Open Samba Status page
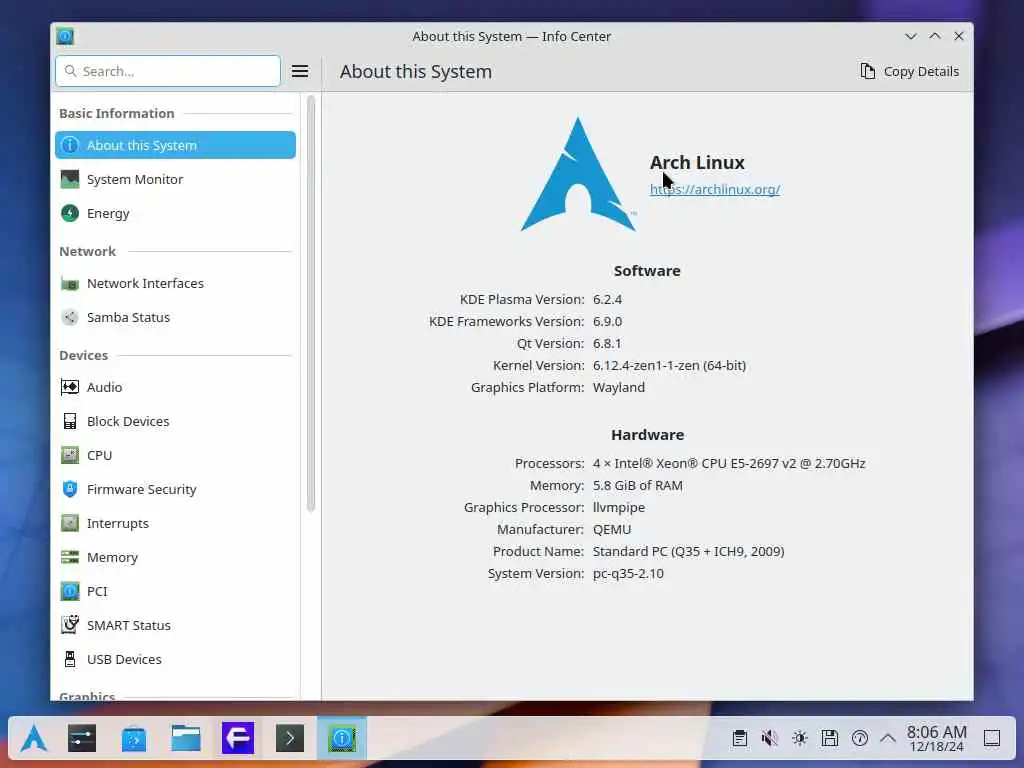The width and height of the screenshot is (1024, 768). click(x=175, y=317)
